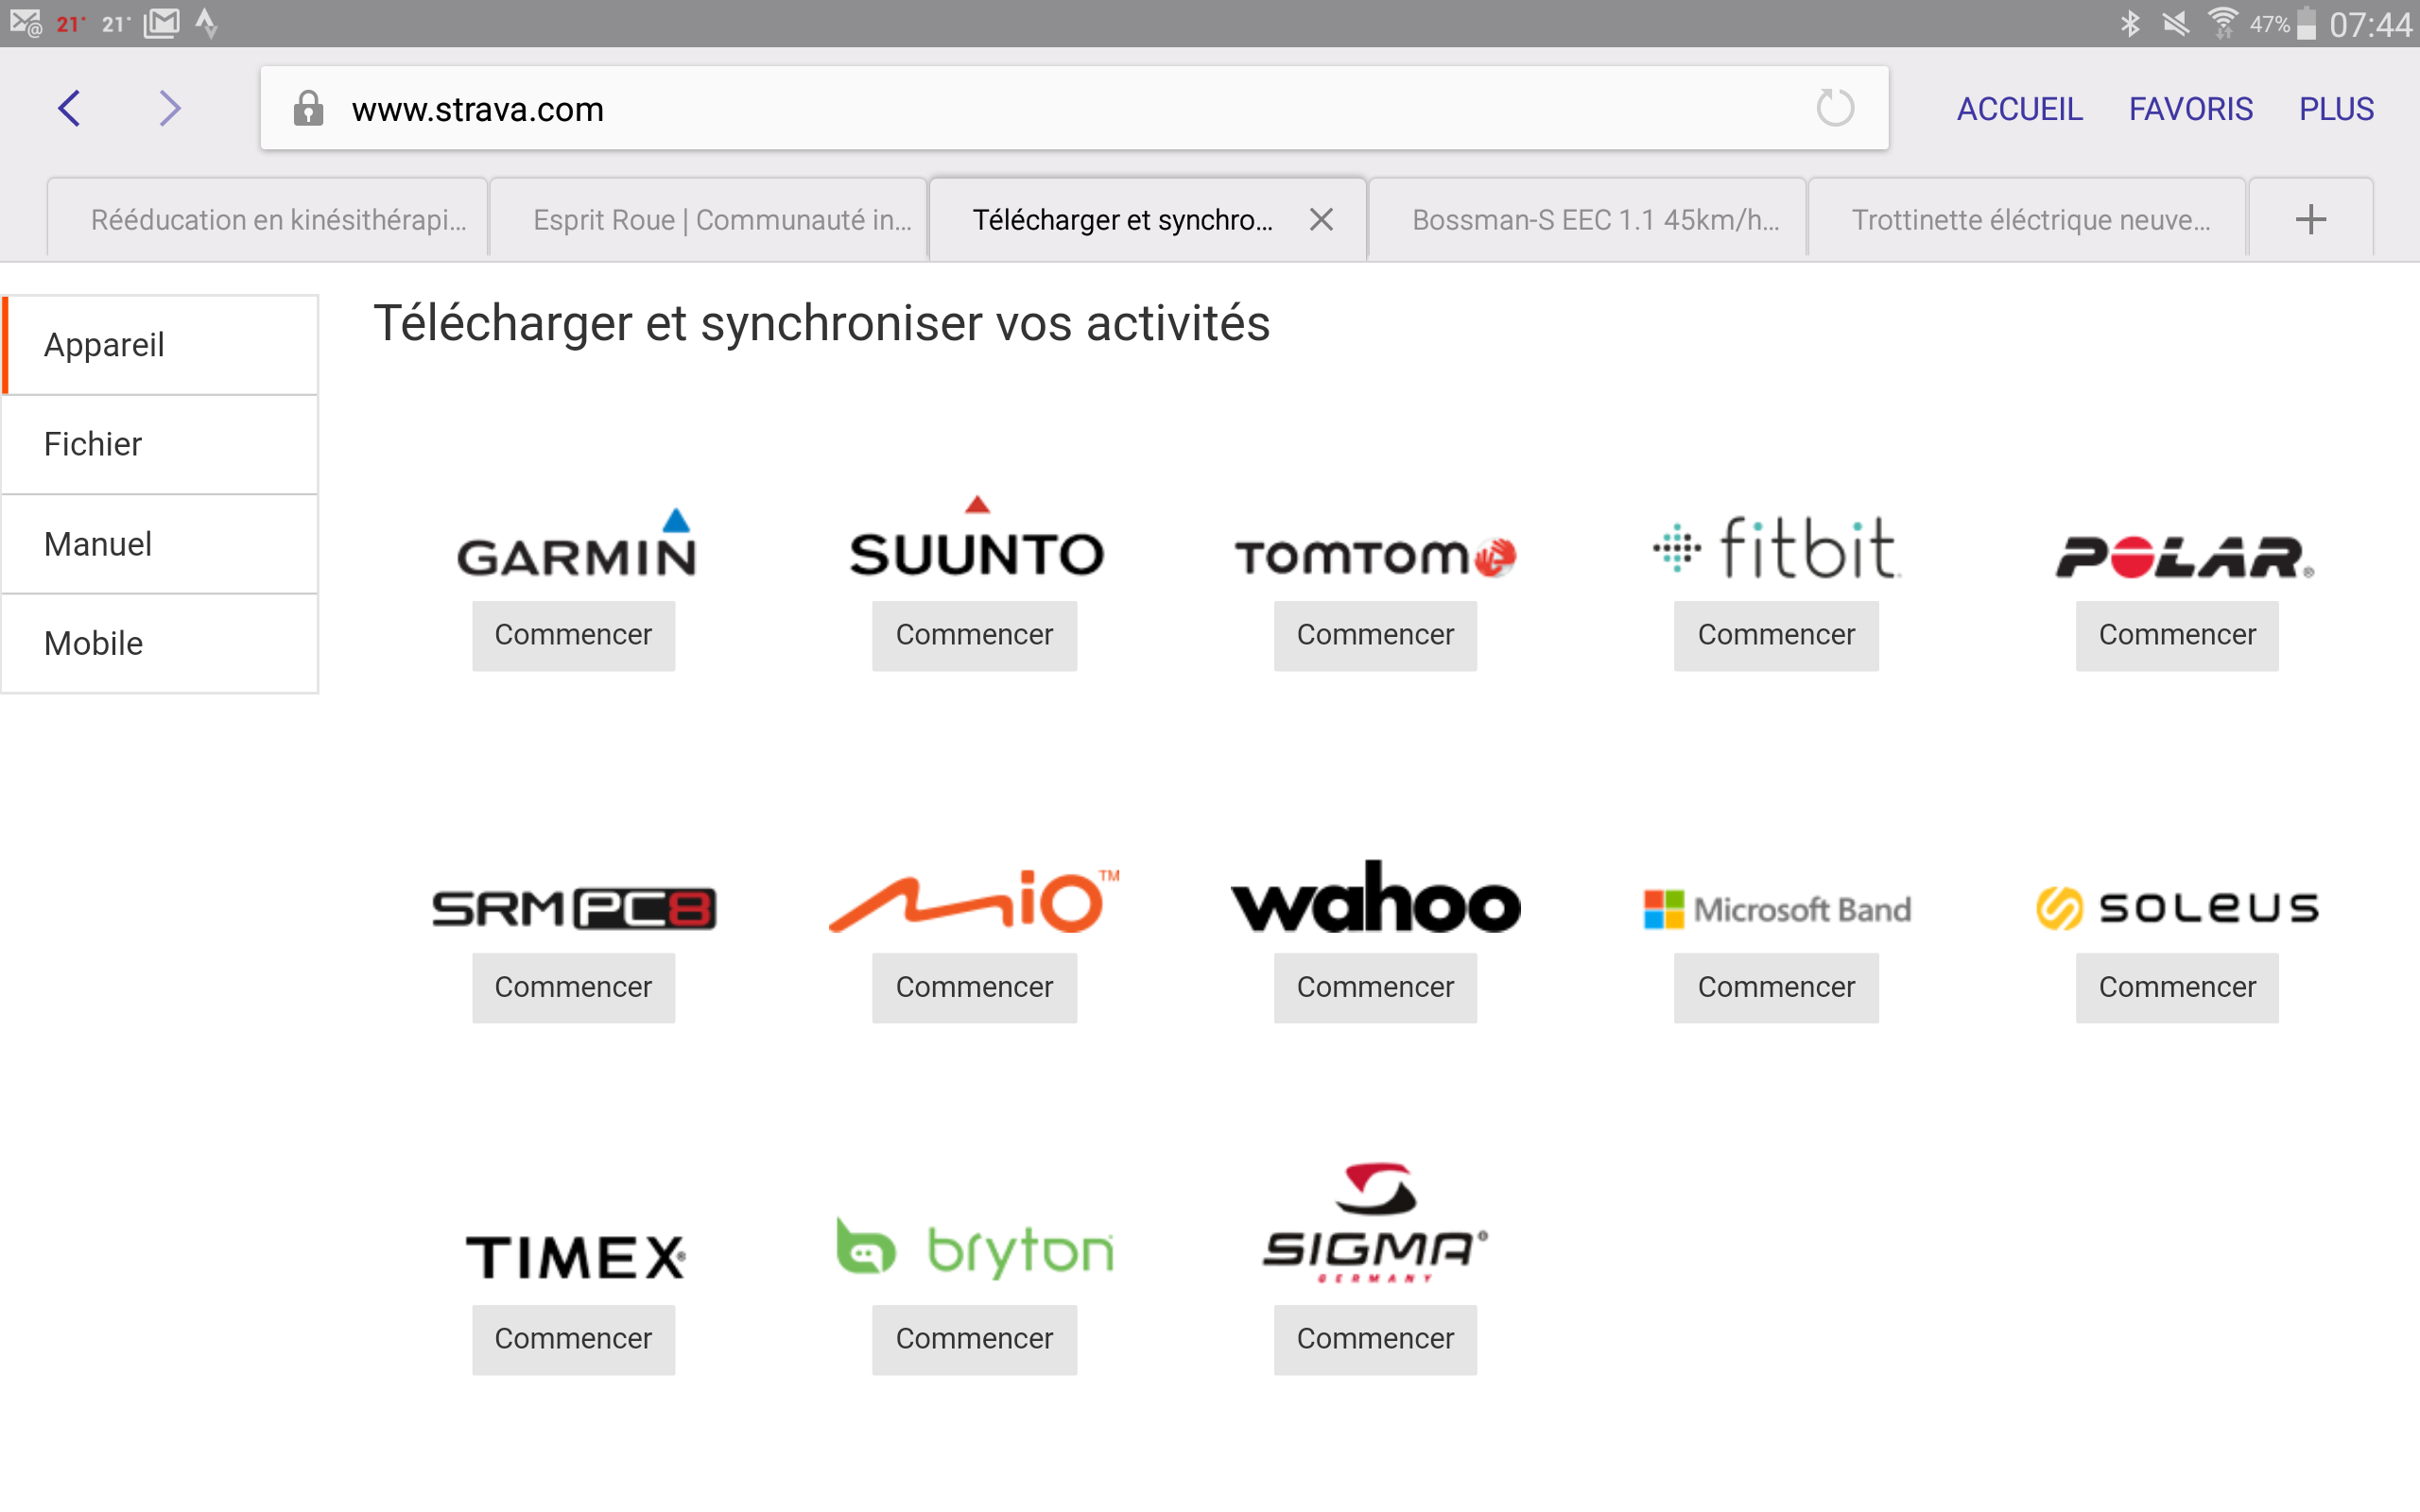Click the Soleus logo
The image size is (2420, 1512).
pyautogui.click(x=2177, y=908)
